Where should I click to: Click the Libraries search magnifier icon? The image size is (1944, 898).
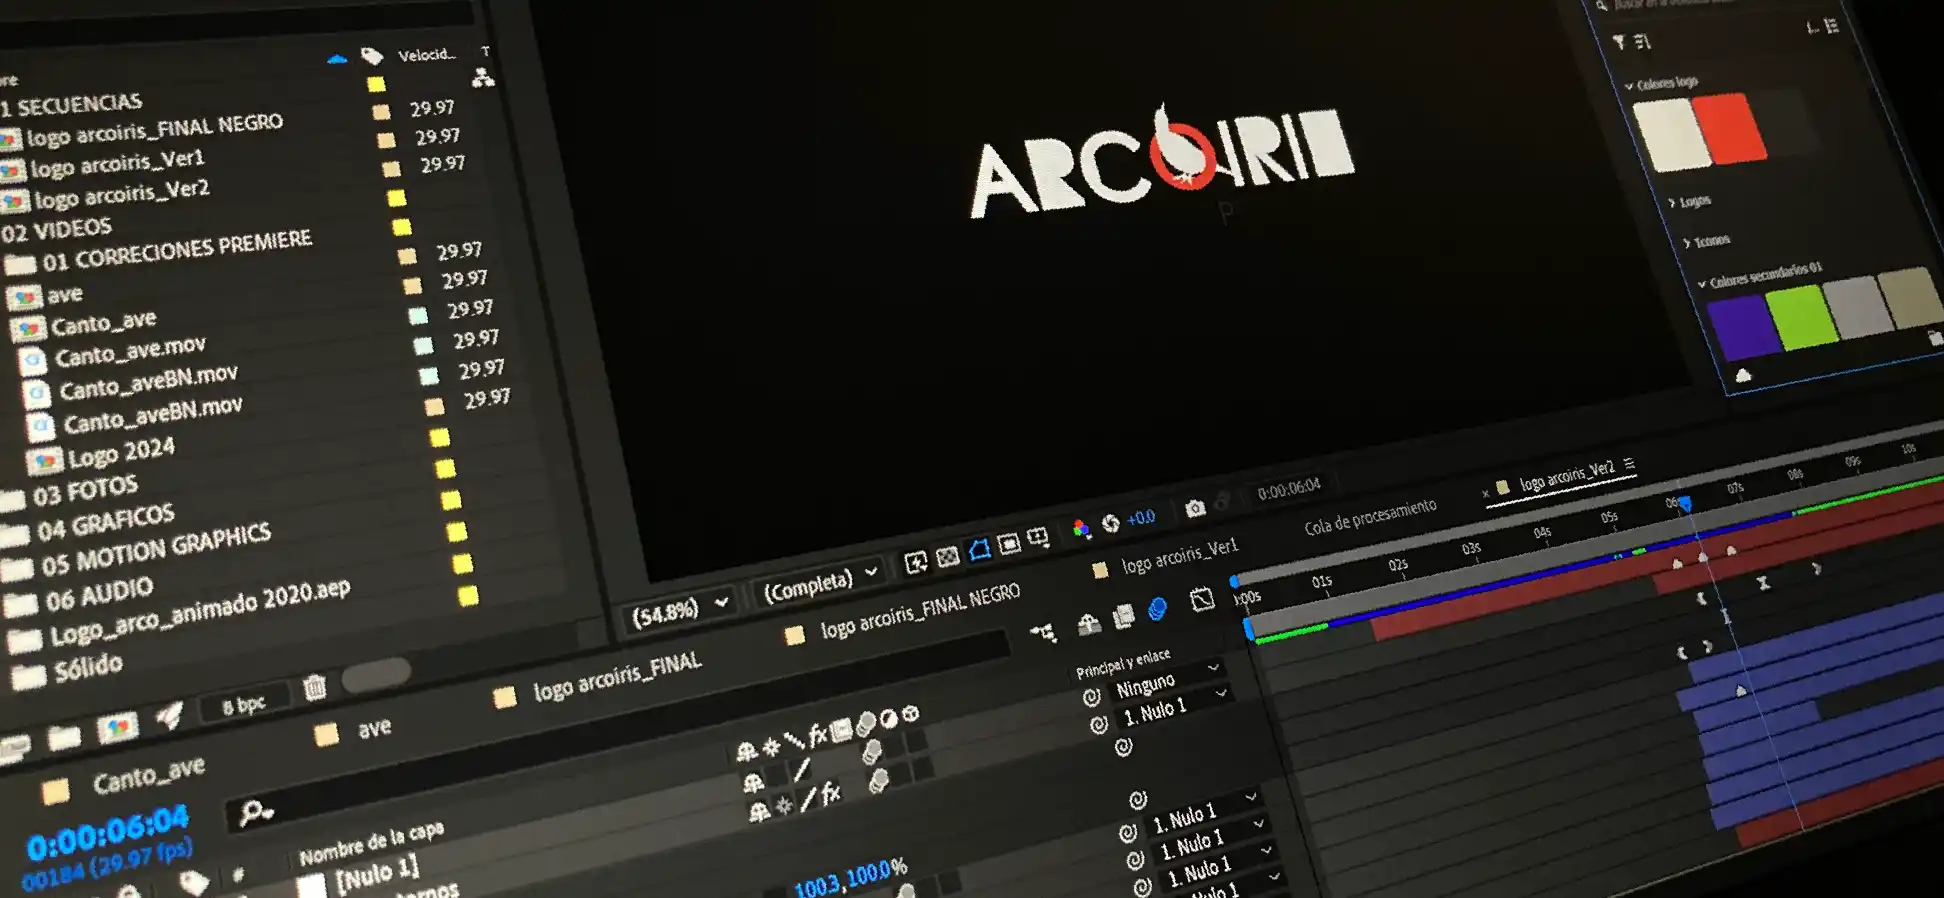(1601, 6)
